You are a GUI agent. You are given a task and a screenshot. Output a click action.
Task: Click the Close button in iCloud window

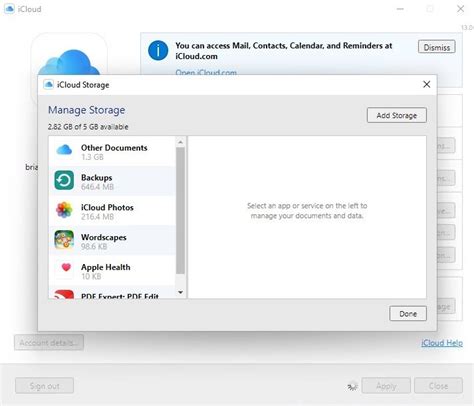438,386
